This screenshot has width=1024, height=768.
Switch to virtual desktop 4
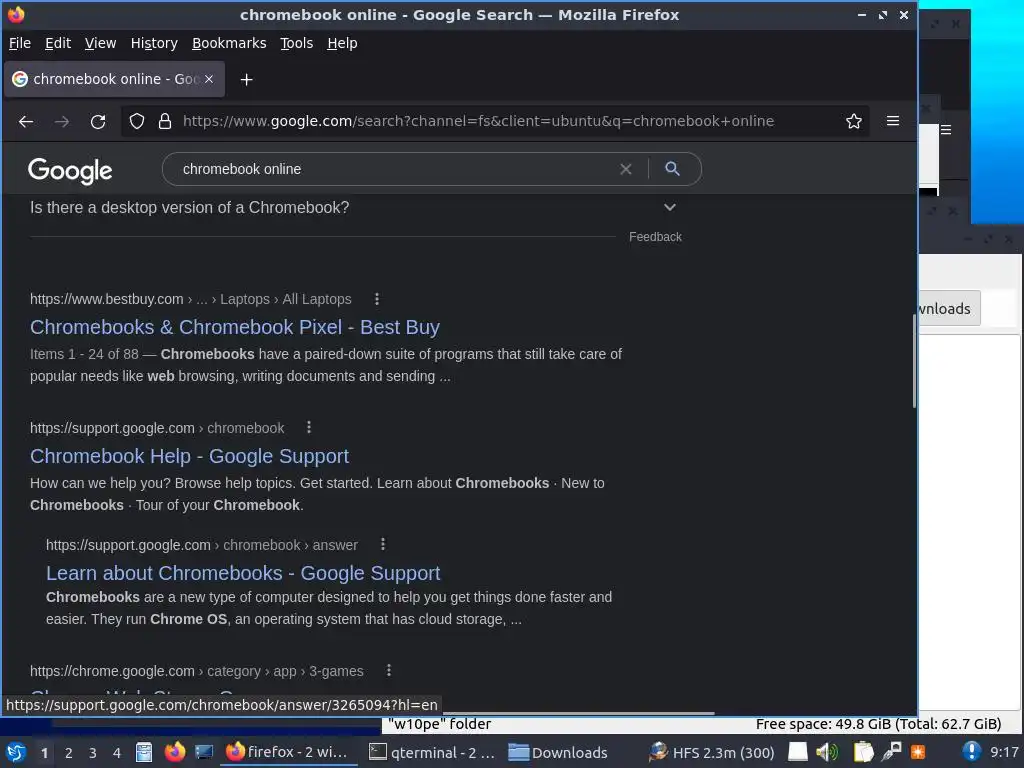click(x=117, y=753)
